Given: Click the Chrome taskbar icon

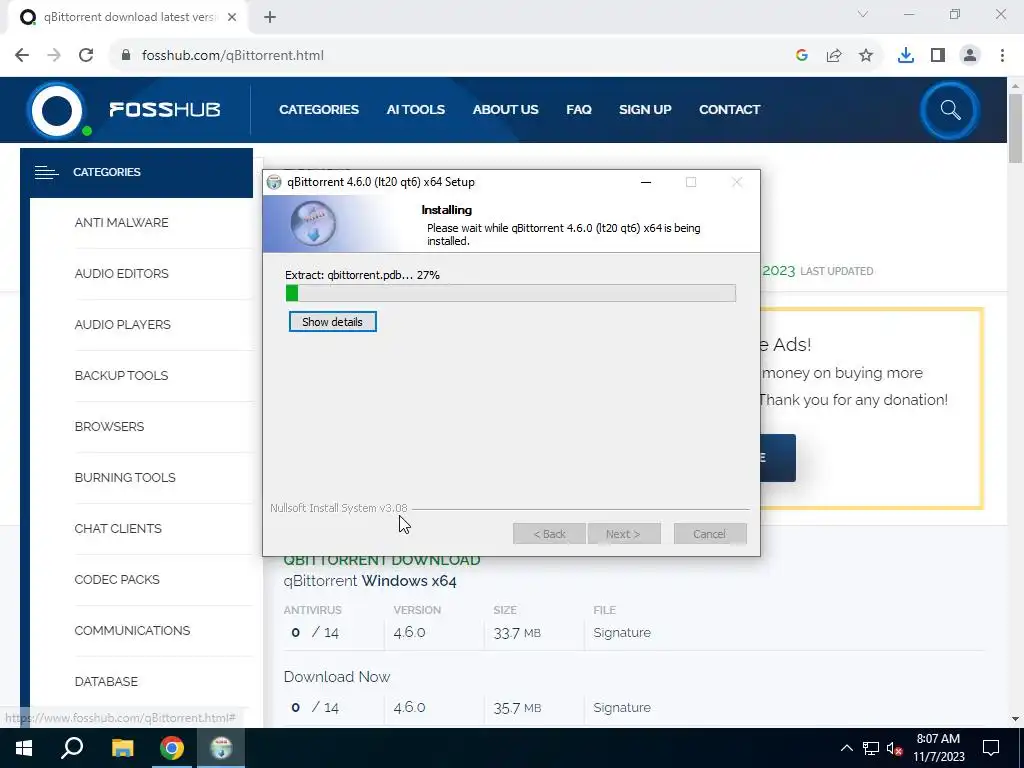Looking at the screenshot, I should coord(172,748).
